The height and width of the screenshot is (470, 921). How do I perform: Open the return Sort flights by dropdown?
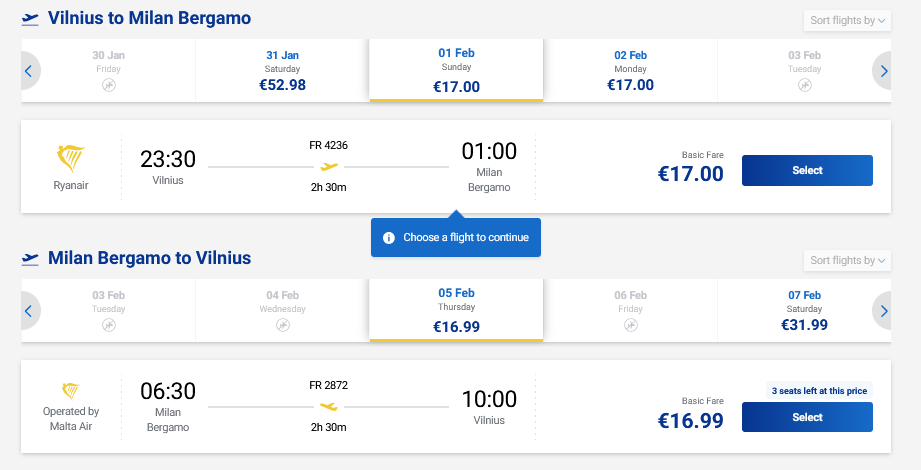[846, 260]
